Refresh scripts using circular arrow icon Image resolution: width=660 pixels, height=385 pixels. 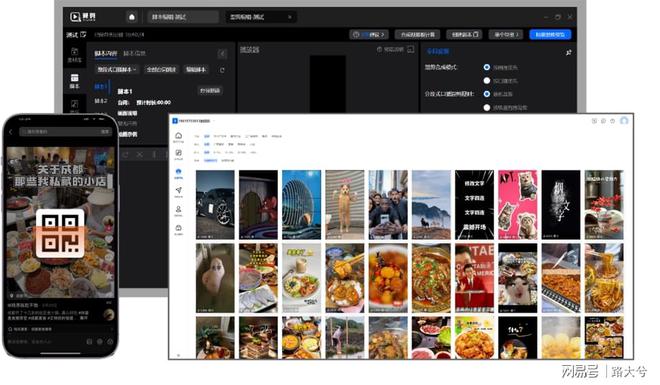point(222,70)
